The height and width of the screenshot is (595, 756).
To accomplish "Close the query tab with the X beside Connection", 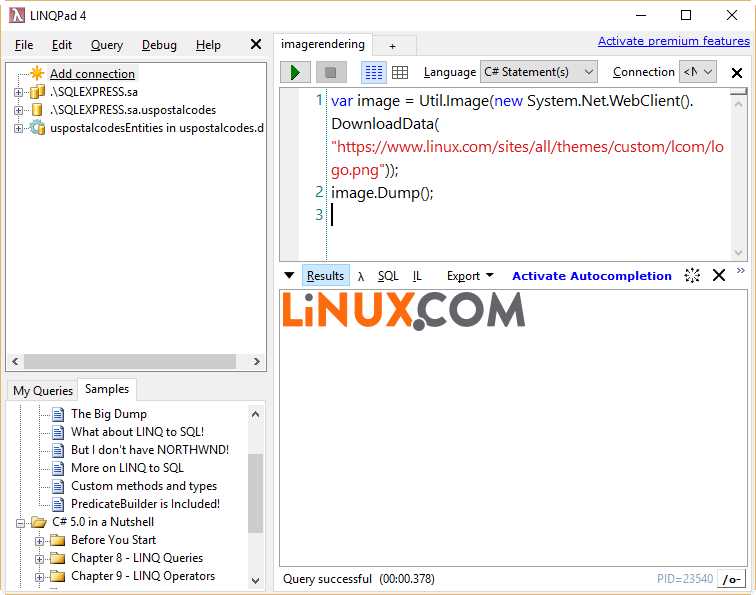I will (x=736, y=73).
